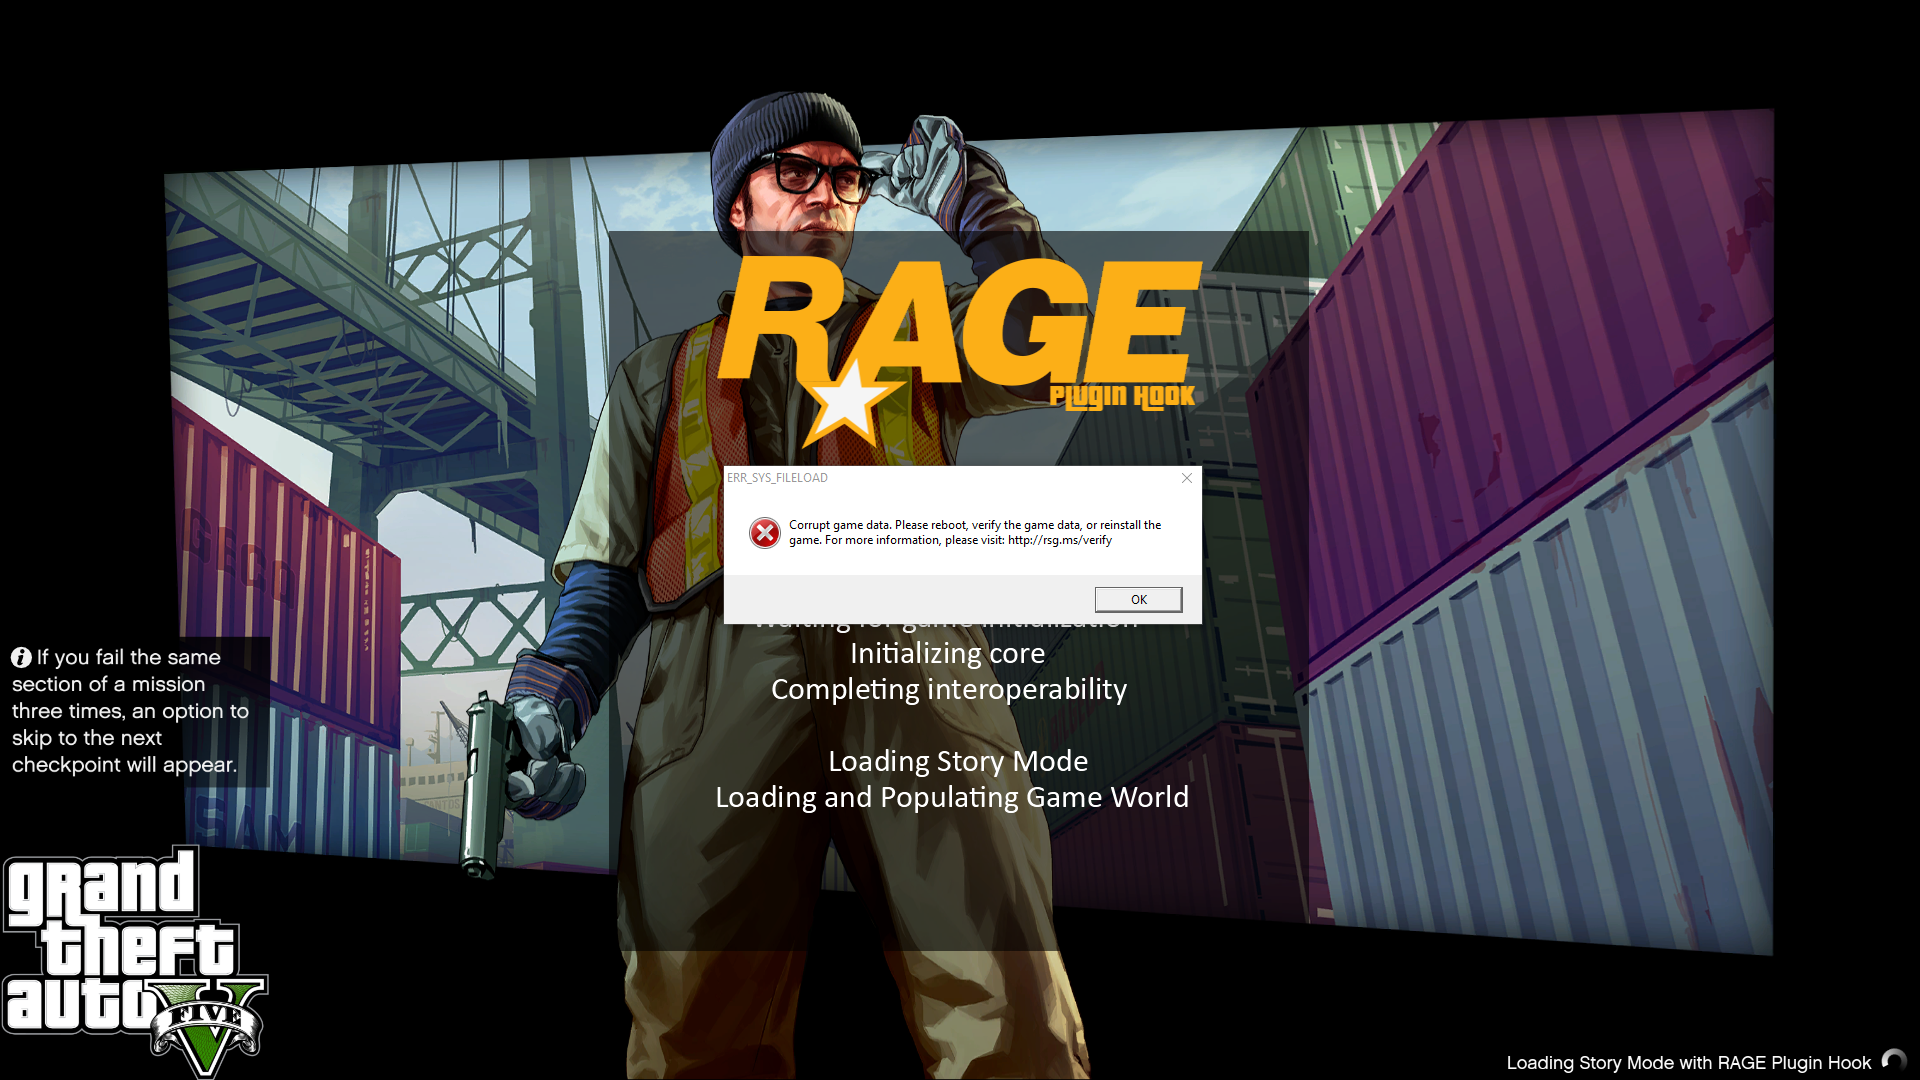The width and height of the screenshot is (1920, 1080).
Task: Click the 'Completing interoperability' status line
Action: 948,689
